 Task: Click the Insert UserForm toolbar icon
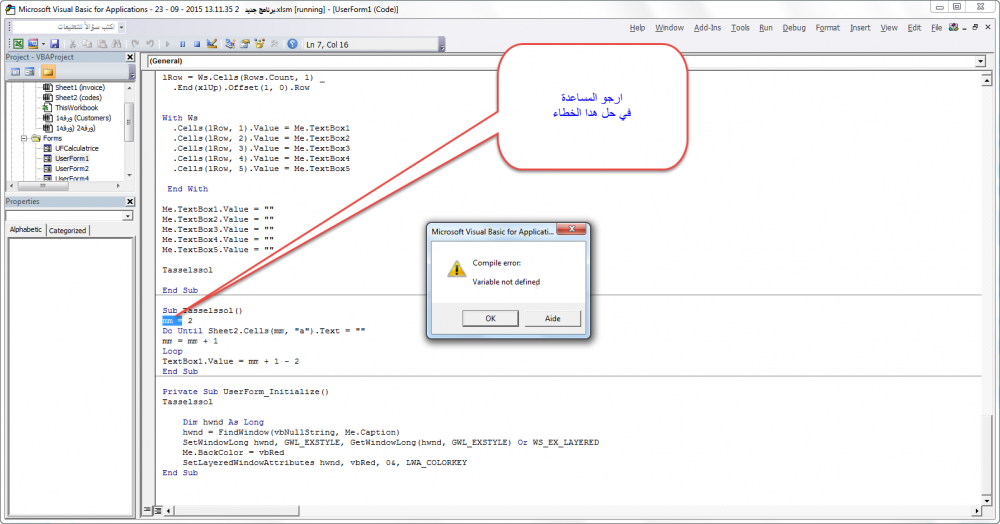tap(33, 44)
